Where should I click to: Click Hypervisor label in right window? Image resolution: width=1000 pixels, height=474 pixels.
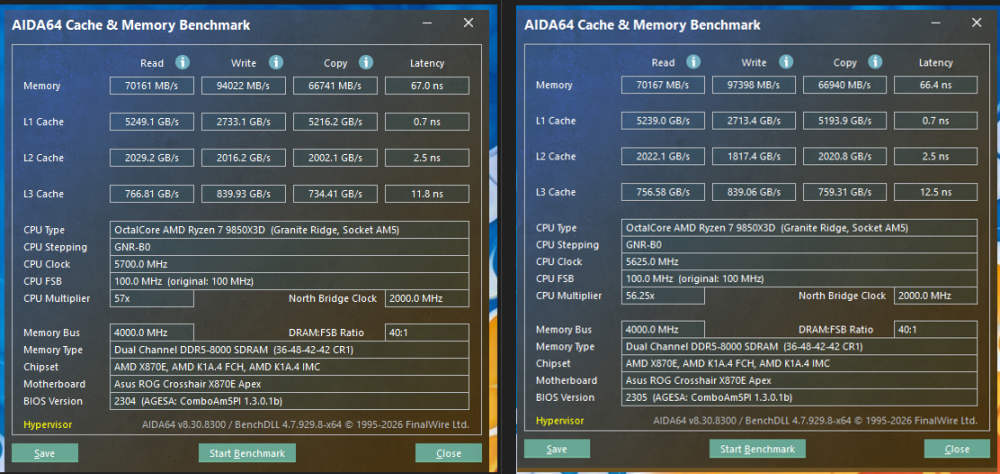559,421
